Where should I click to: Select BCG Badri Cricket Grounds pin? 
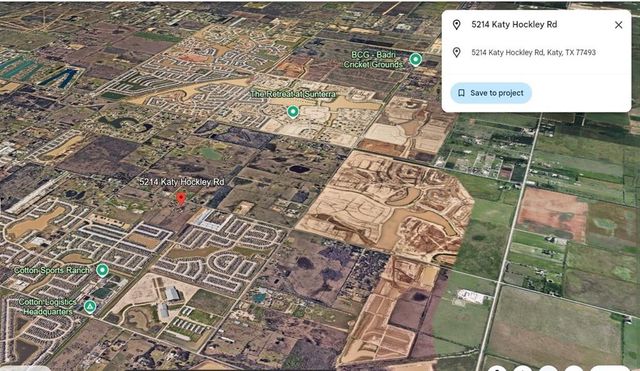[416, 60]
